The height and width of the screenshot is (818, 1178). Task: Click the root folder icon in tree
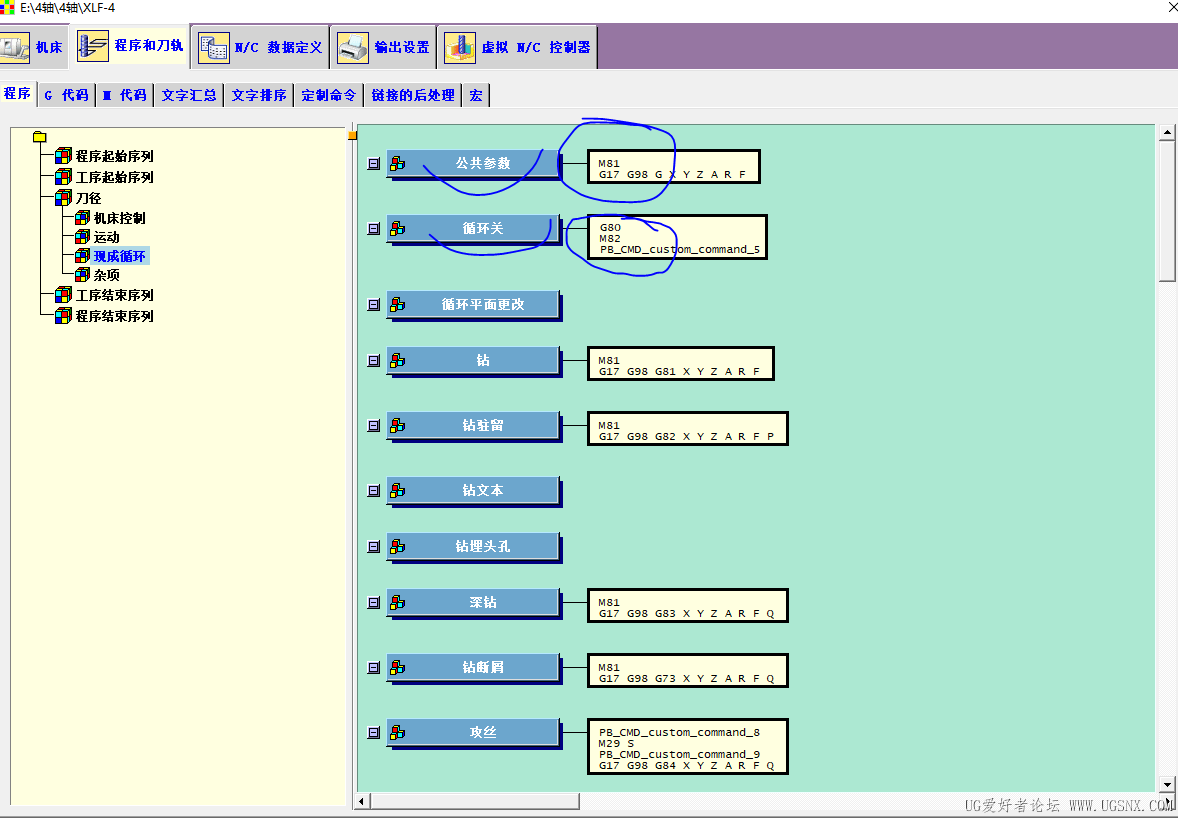click(x=40, y=137)
